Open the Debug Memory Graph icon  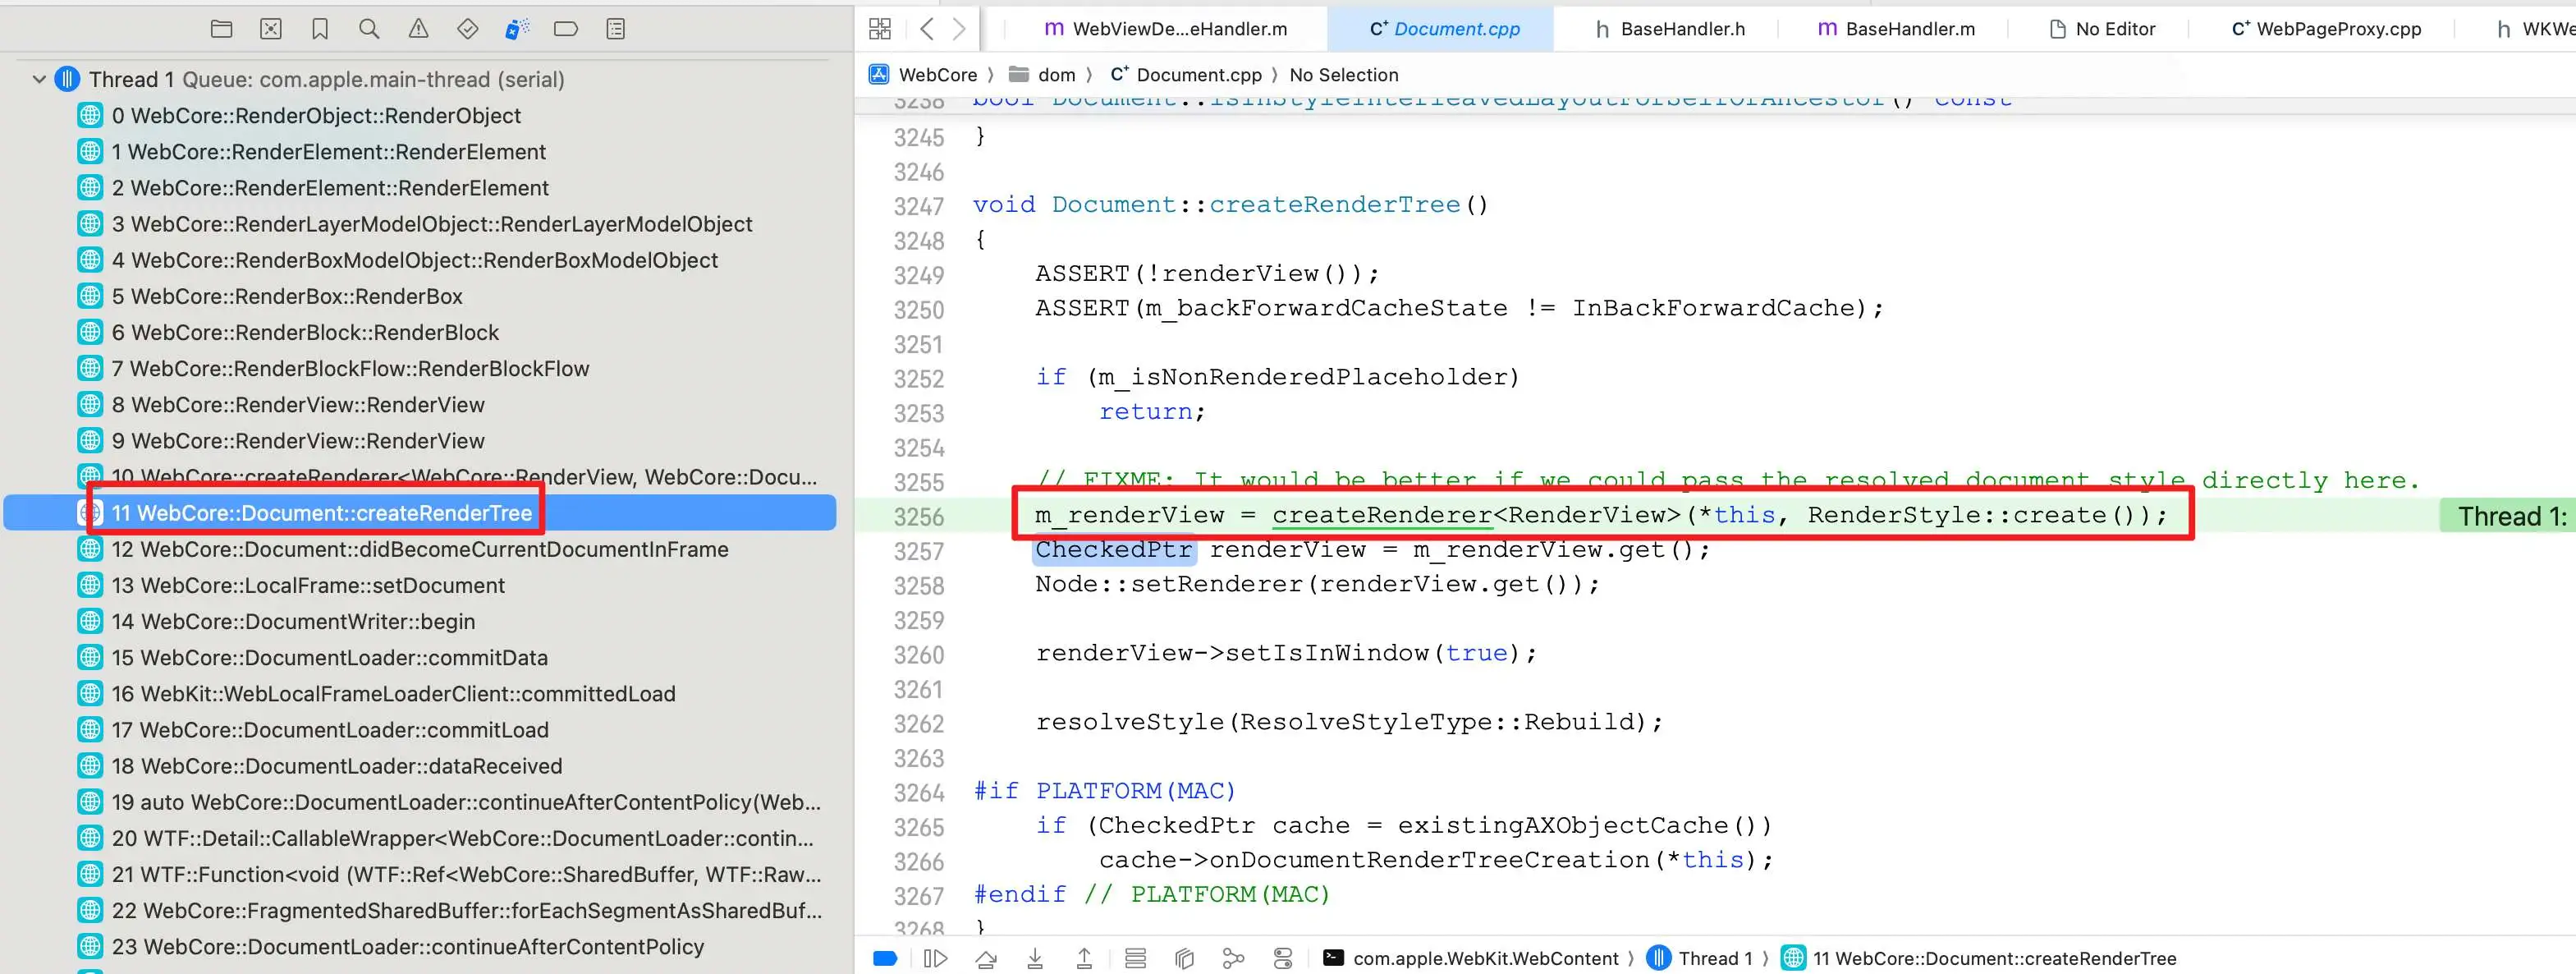[1233, 959]
